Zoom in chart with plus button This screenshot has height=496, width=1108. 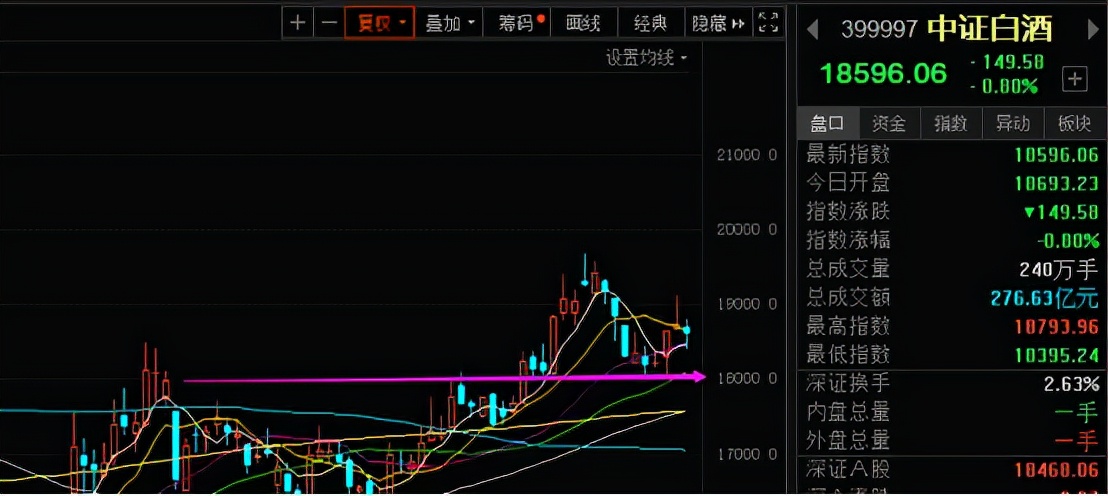pyautogui.click(x=298, y=23)
